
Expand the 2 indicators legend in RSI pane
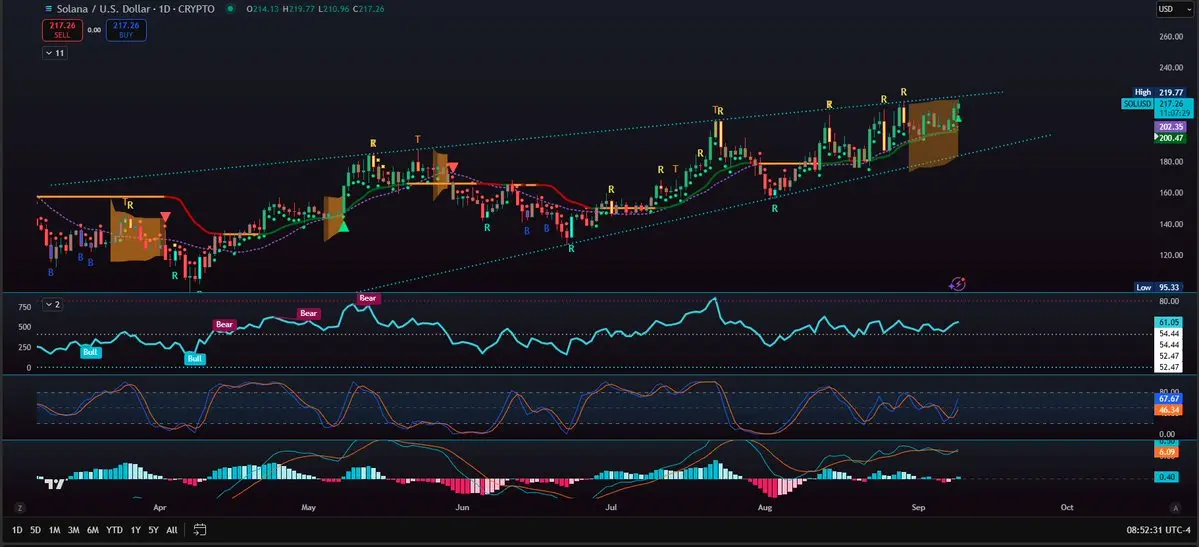click(x=52, y=304)
